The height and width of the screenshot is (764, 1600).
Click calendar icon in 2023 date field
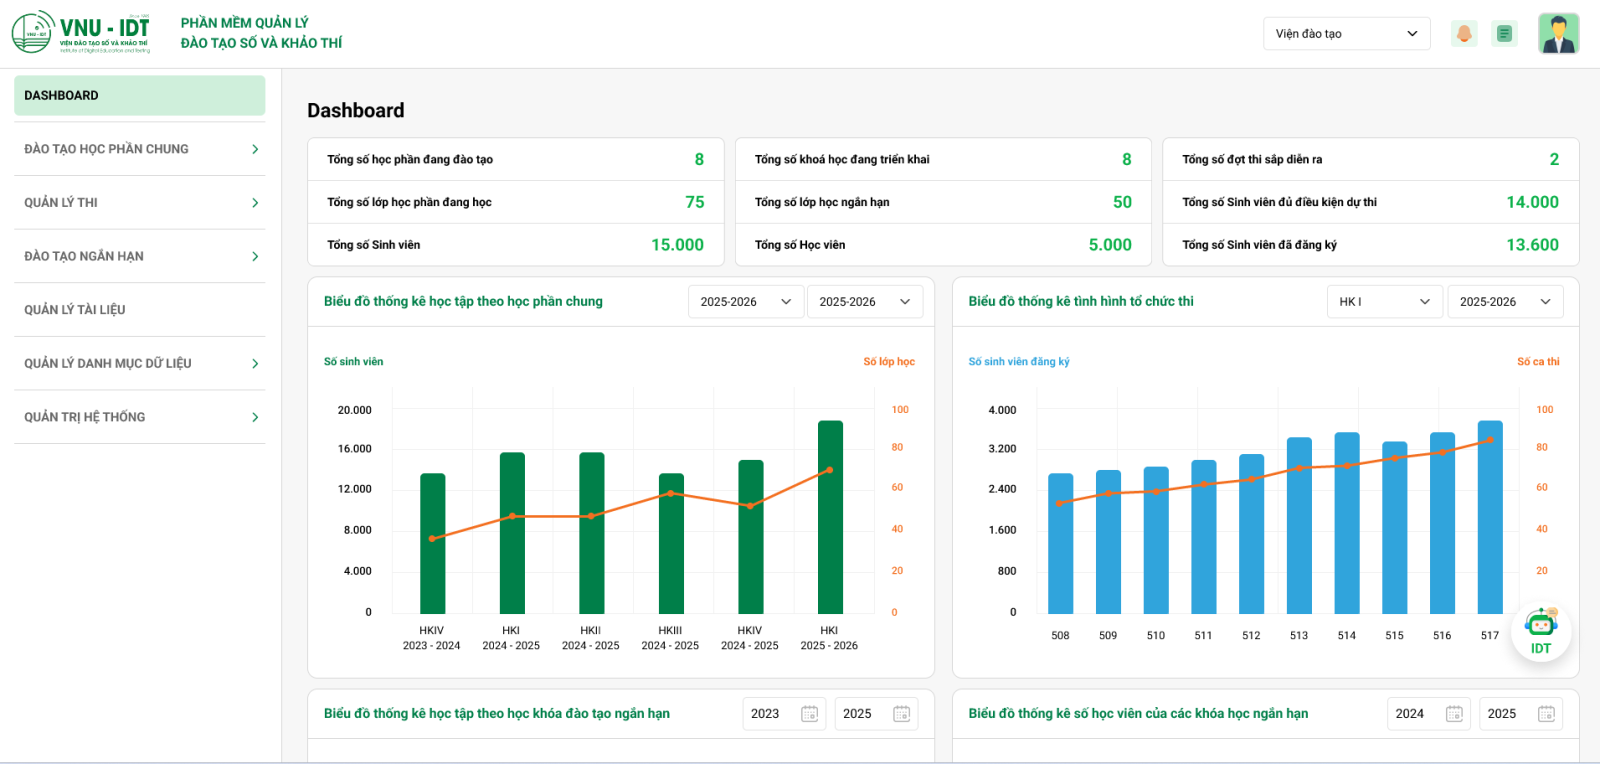810,714
